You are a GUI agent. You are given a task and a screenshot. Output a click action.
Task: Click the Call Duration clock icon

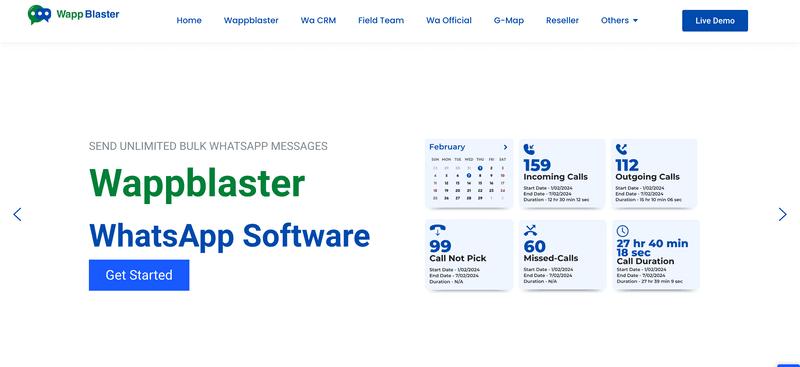(x=623, y=231)
